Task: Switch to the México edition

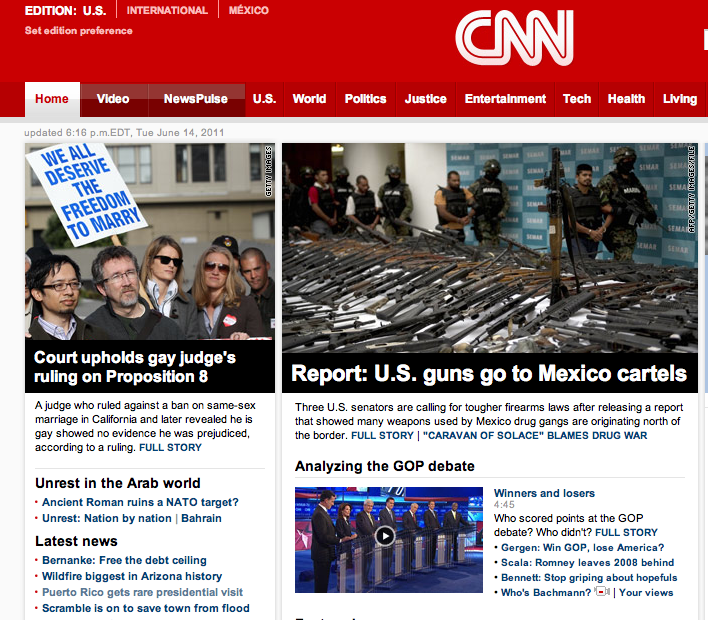Action: click(x=248, y=11)
